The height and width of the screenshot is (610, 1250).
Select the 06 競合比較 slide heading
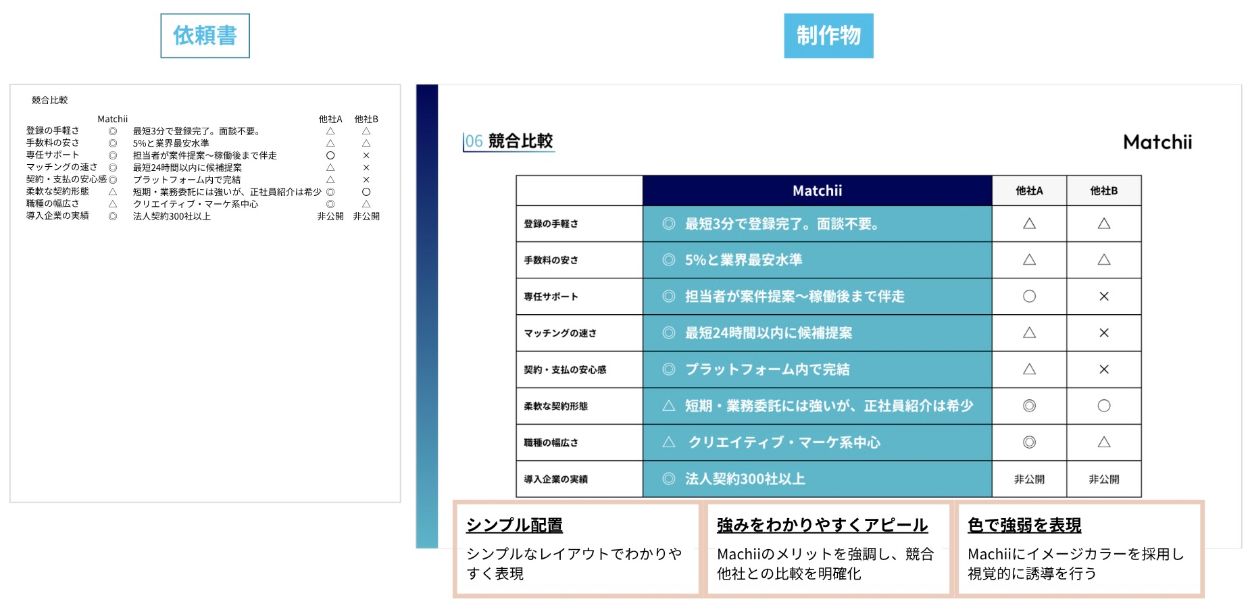tap(509, 141)
